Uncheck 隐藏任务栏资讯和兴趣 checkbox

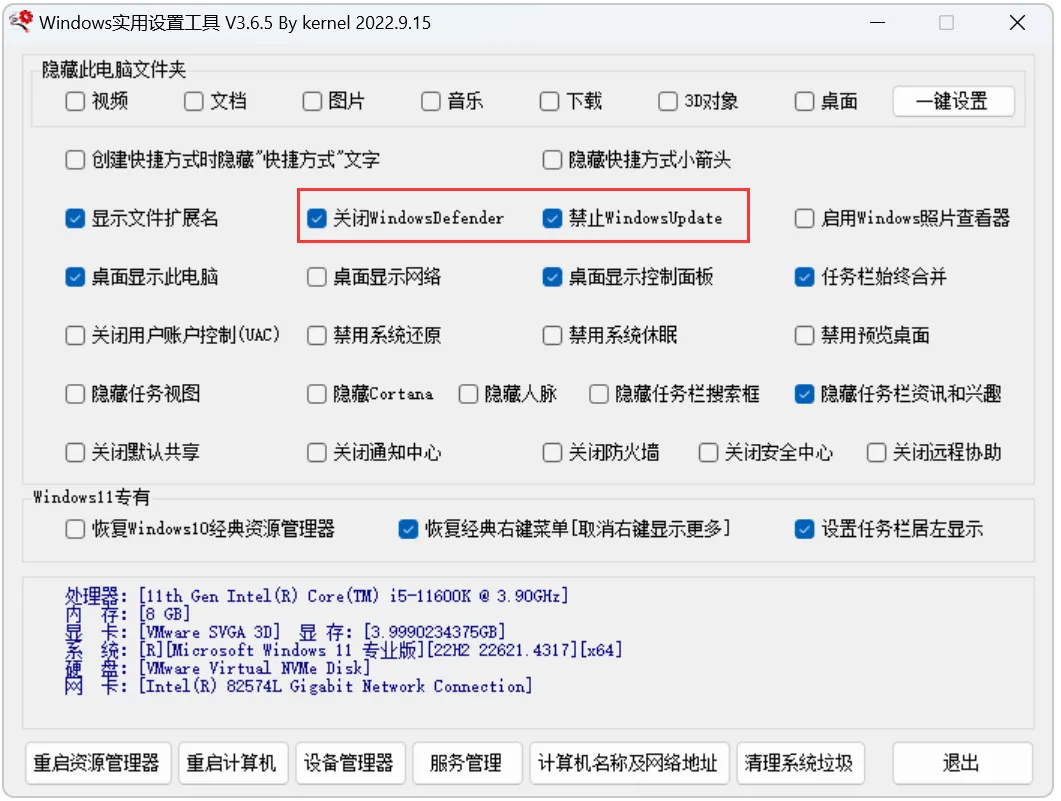[805, 394]
